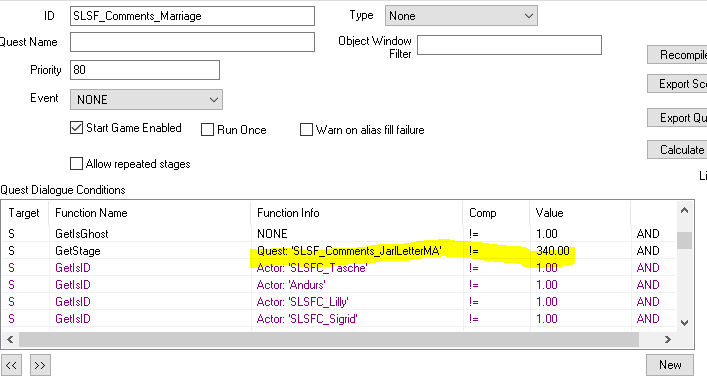This screenshot has height=383, width=707.
Task: Click AND in the GetIsGhost row
Action: [648, 234]
